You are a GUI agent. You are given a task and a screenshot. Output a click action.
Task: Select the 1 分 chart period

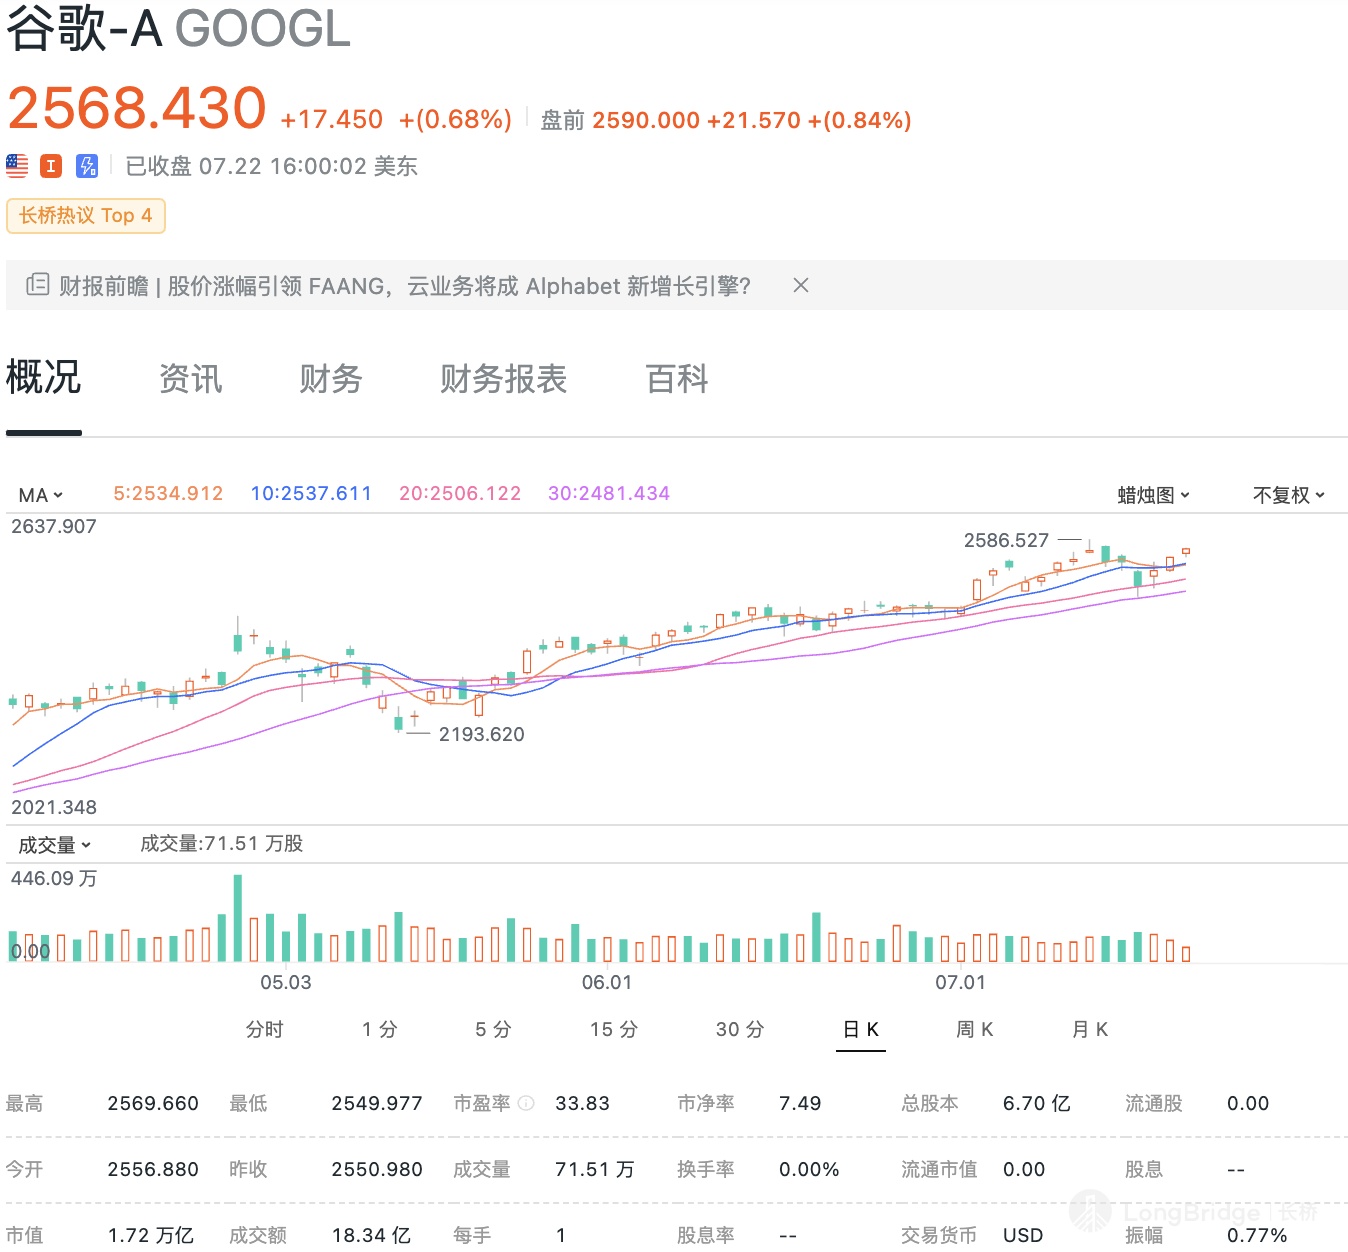pyautogui.click(x=380, y=1029)
